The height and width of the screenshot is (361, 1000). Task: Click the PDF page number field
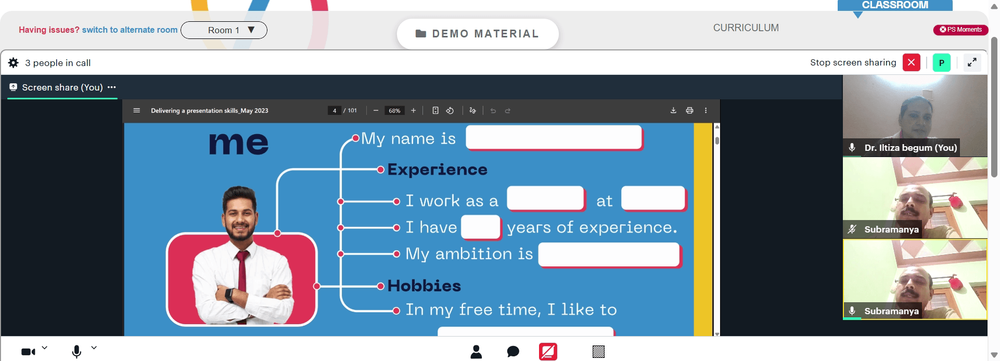point(334,110)
